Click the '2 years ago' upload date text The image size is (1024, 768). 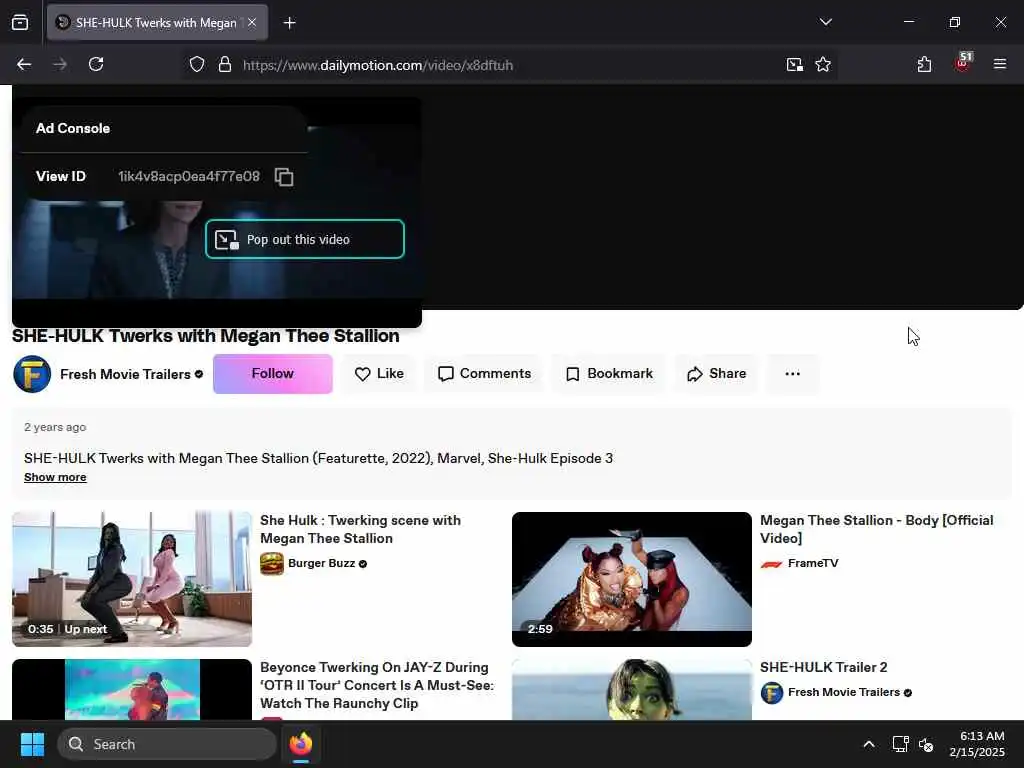tap(55, 427)
